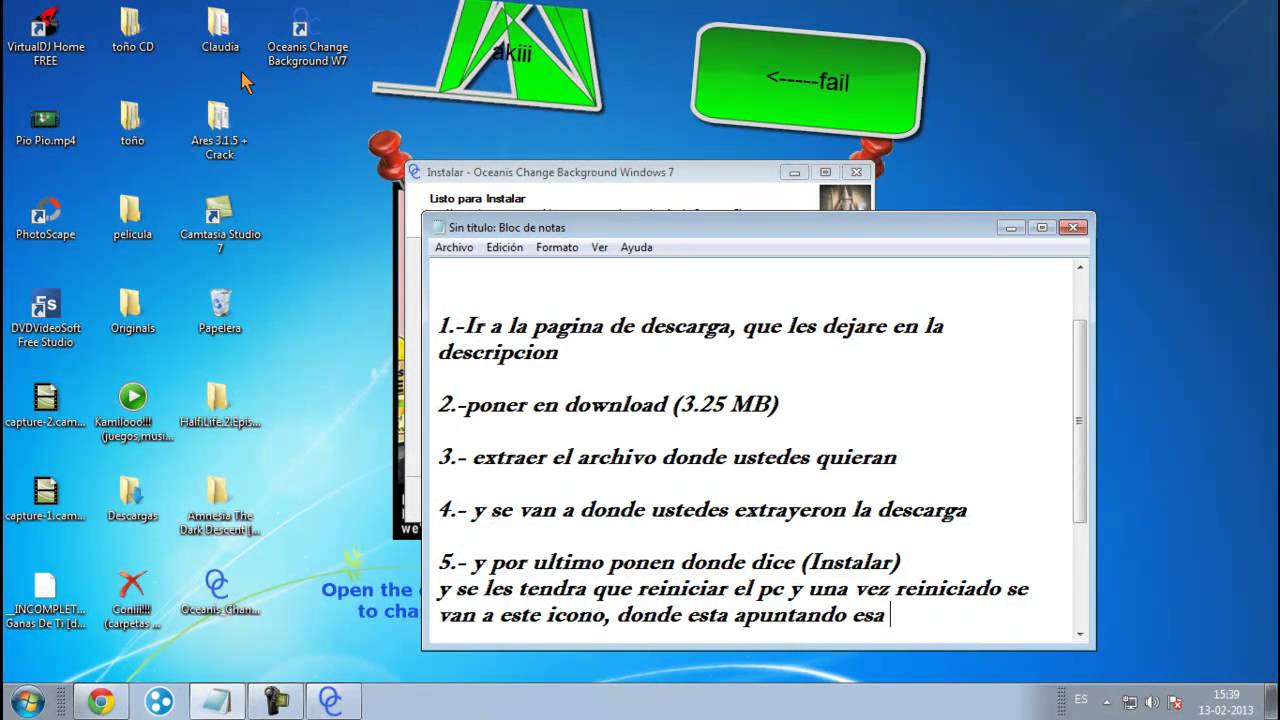Open the Ver menu in Notepad
The image size is (1280, 720).
coord(599,247)
